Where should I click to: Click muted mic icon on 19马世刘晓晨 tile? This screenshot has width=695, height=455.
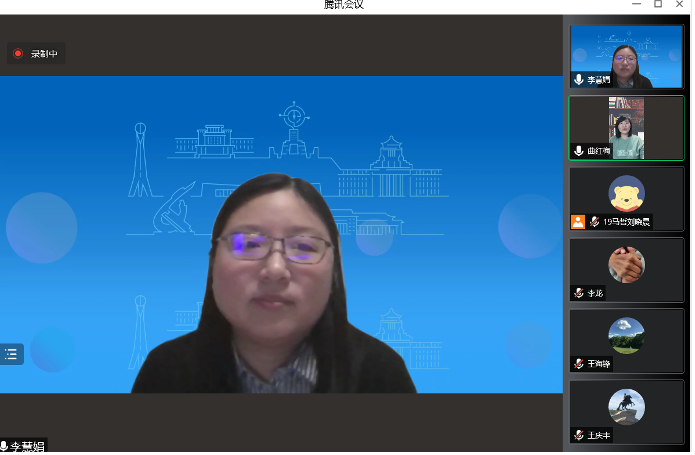click(594, 222)
